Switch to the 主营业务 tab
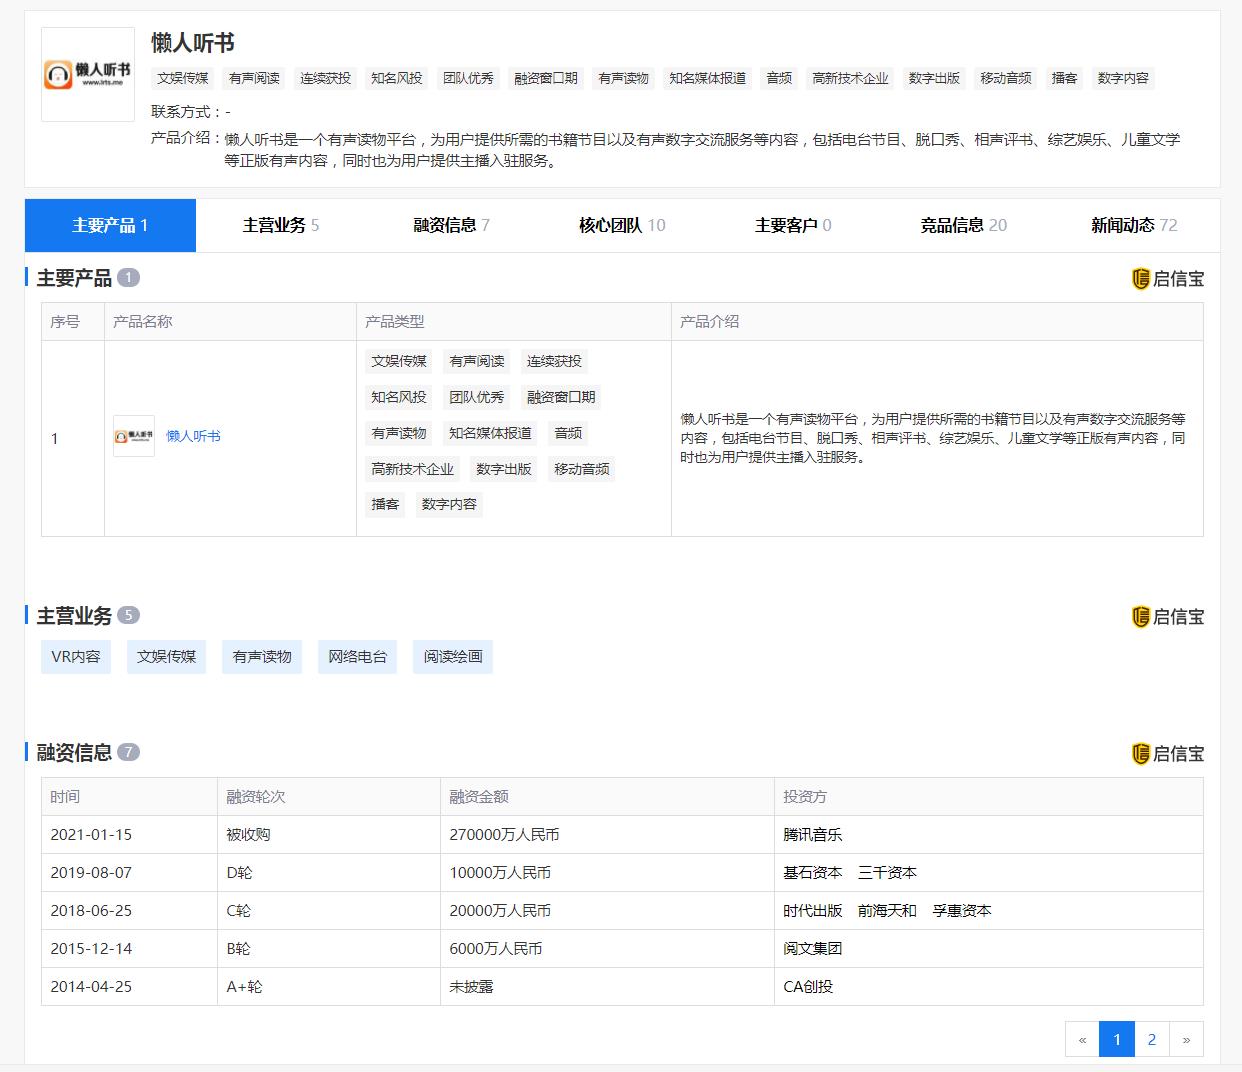 (280, 225)
